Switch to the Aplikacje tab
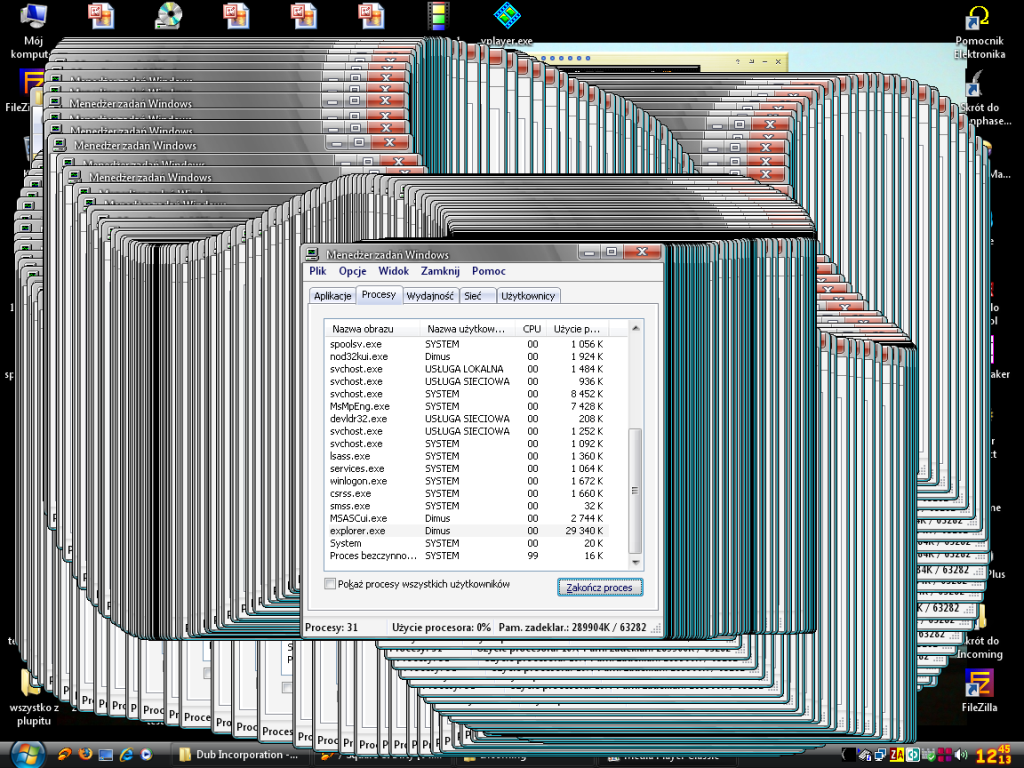The width and height of the screenshot is (1024, 768). 332,296
